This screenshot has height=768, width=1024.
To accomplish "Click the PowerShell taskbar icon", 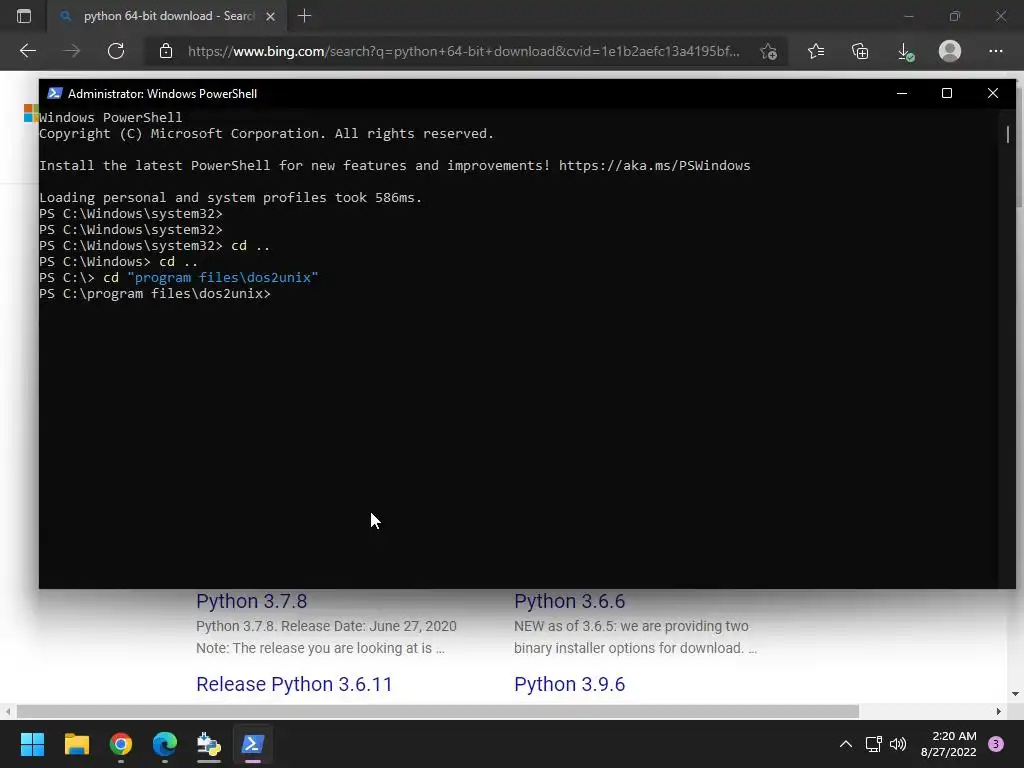I will 253,744.
